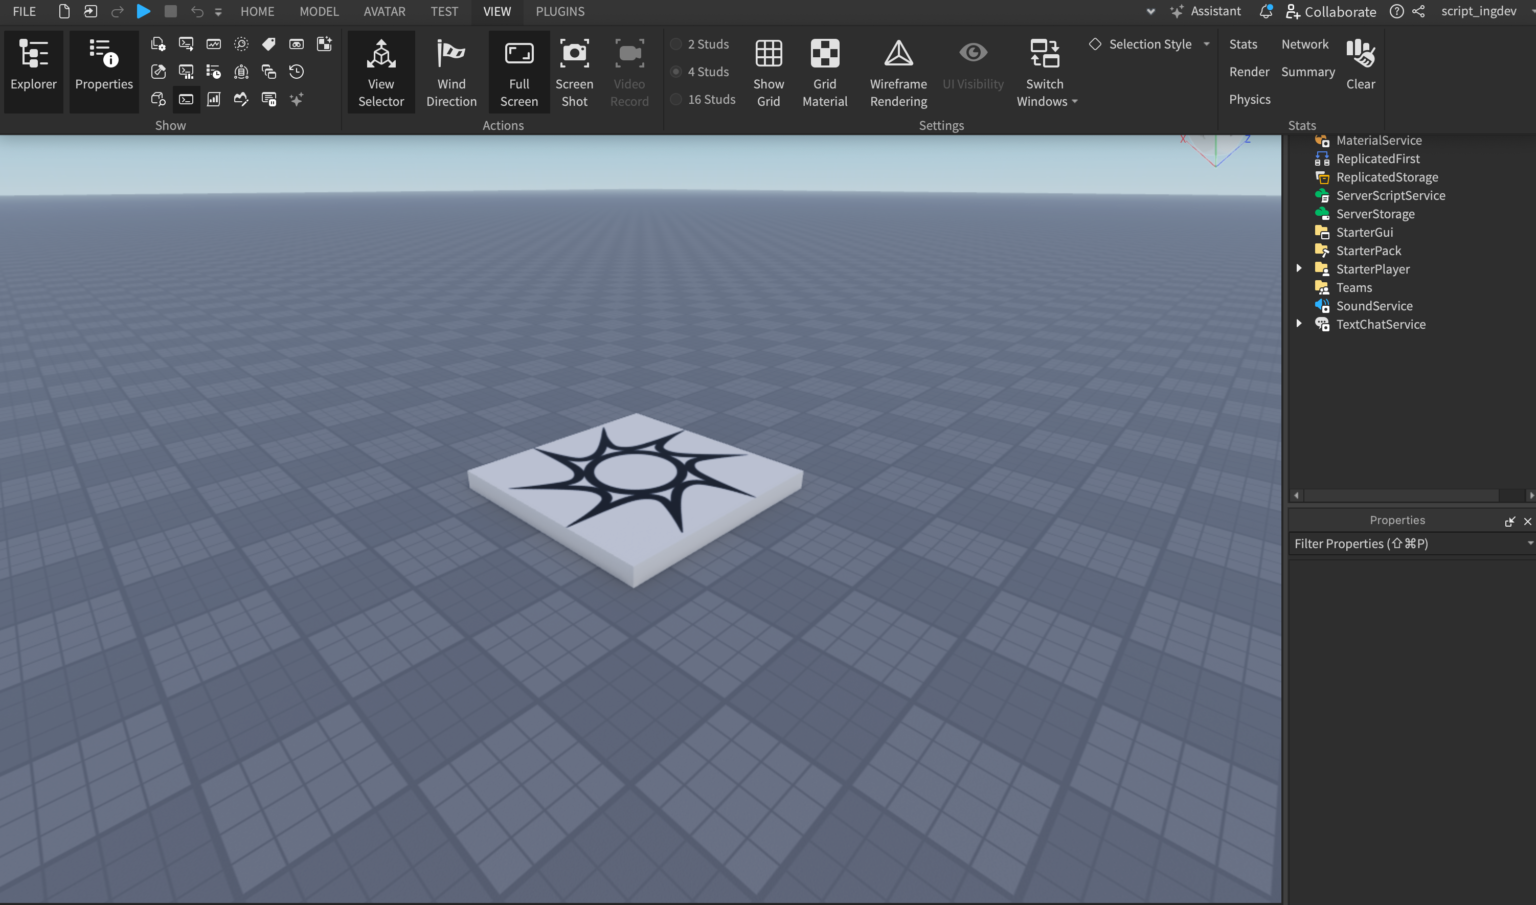This screenshot has width=1536, height=905.
Task: Click the Tag Editor icon in Show group
Action: coord(268,44)
